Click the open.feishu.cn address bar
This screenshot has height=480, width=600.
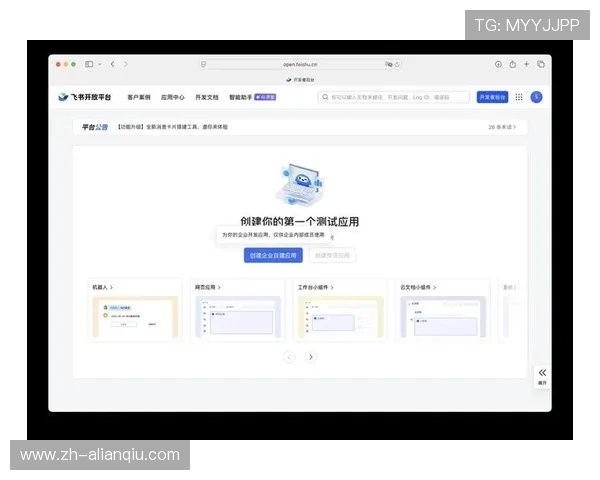click(x=300, y=64)
